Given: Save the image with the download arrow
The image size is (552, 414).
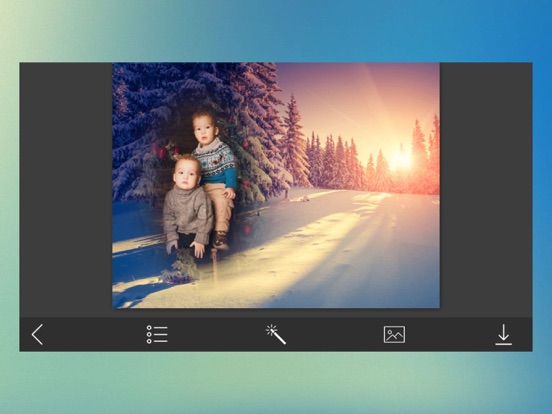Looking at the screenshot, I should click(503, 334).
